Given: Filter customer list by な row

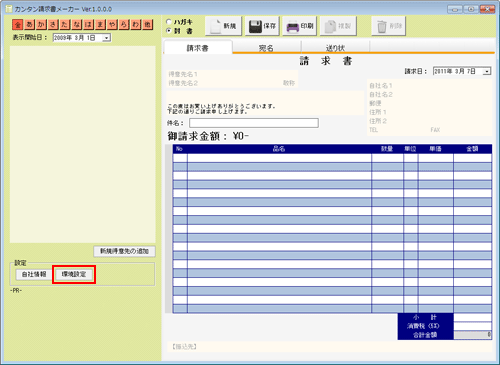Looking at the screenshot, I should point(77,24).
